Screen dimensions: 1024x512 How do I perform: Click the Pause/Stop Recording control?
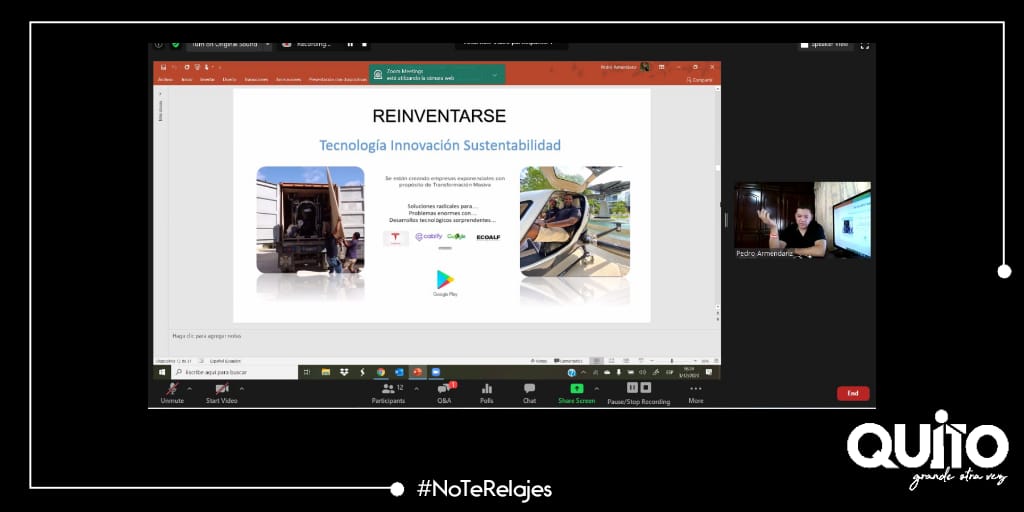click(639, 388)
